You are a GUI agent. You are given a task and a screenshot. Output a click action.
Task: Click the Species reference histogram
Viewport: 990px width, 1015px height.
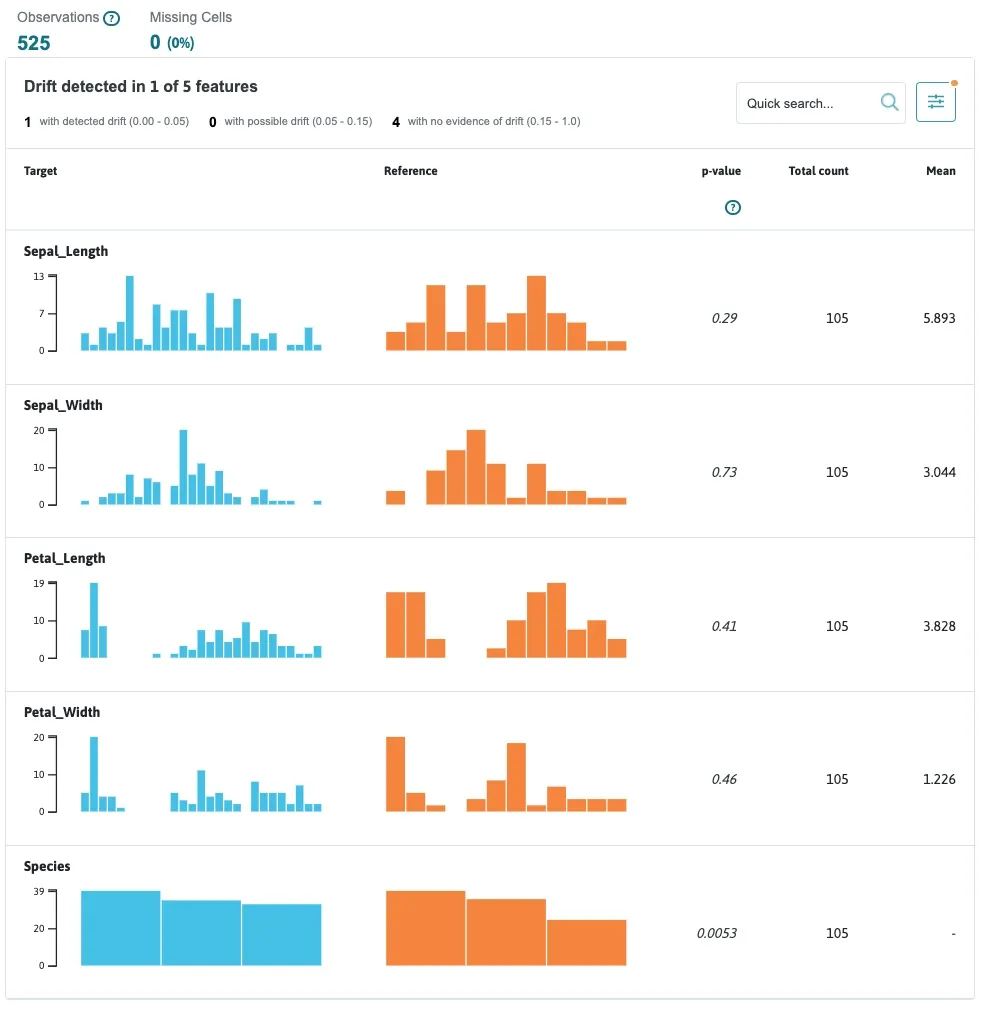pos(505,930)
